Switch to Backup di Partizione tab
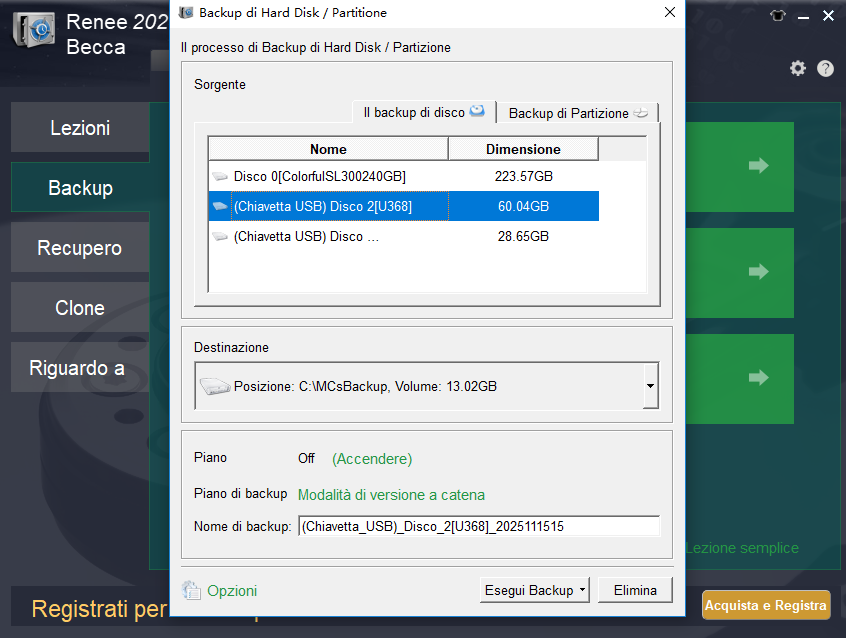Screen dimensions: 846x638 click(x=577, y=113)
